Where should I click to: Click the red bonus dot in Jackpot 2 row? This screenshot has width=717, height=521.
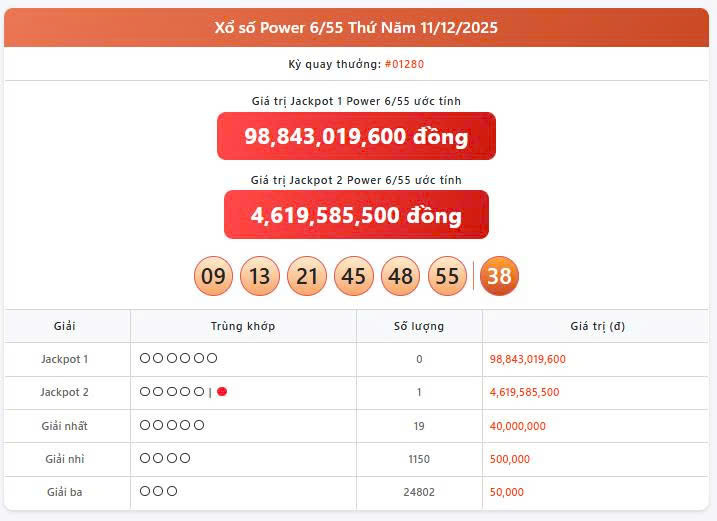coord(222,392)
